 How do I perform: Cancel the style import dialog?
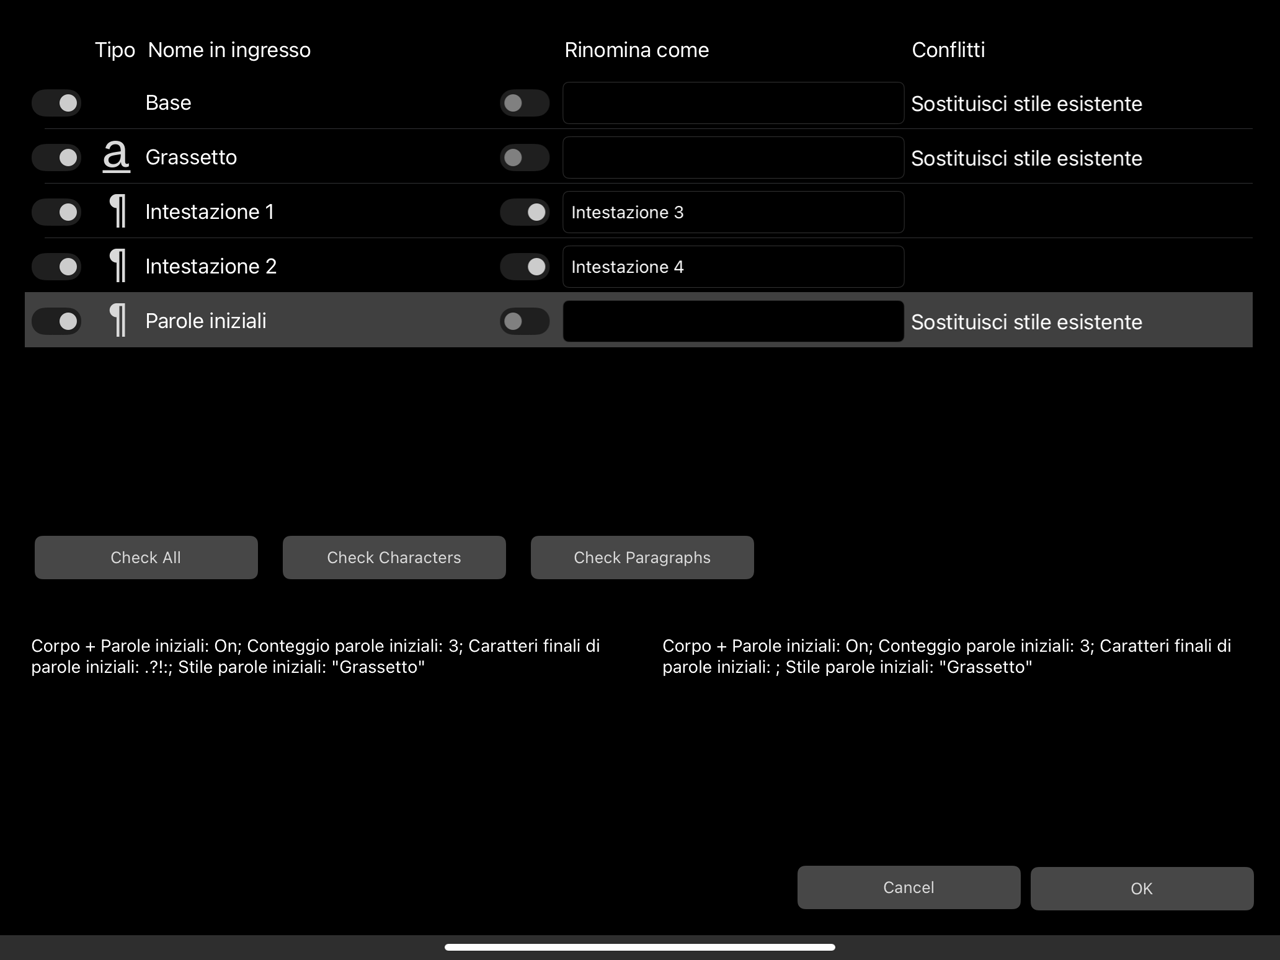[908, 888]
